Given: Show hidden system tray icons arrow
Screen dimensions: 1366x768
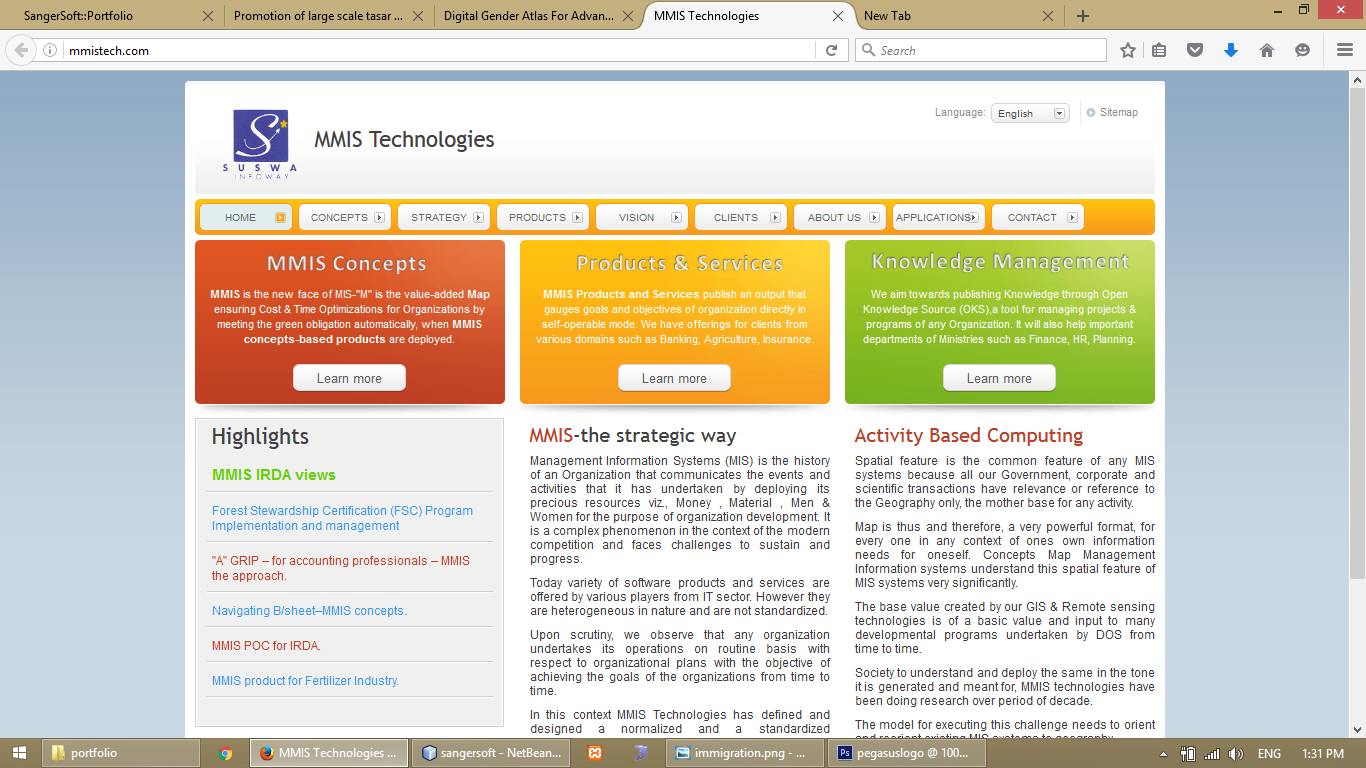Looking at the screenshot, I should [x=1164, y=754].
